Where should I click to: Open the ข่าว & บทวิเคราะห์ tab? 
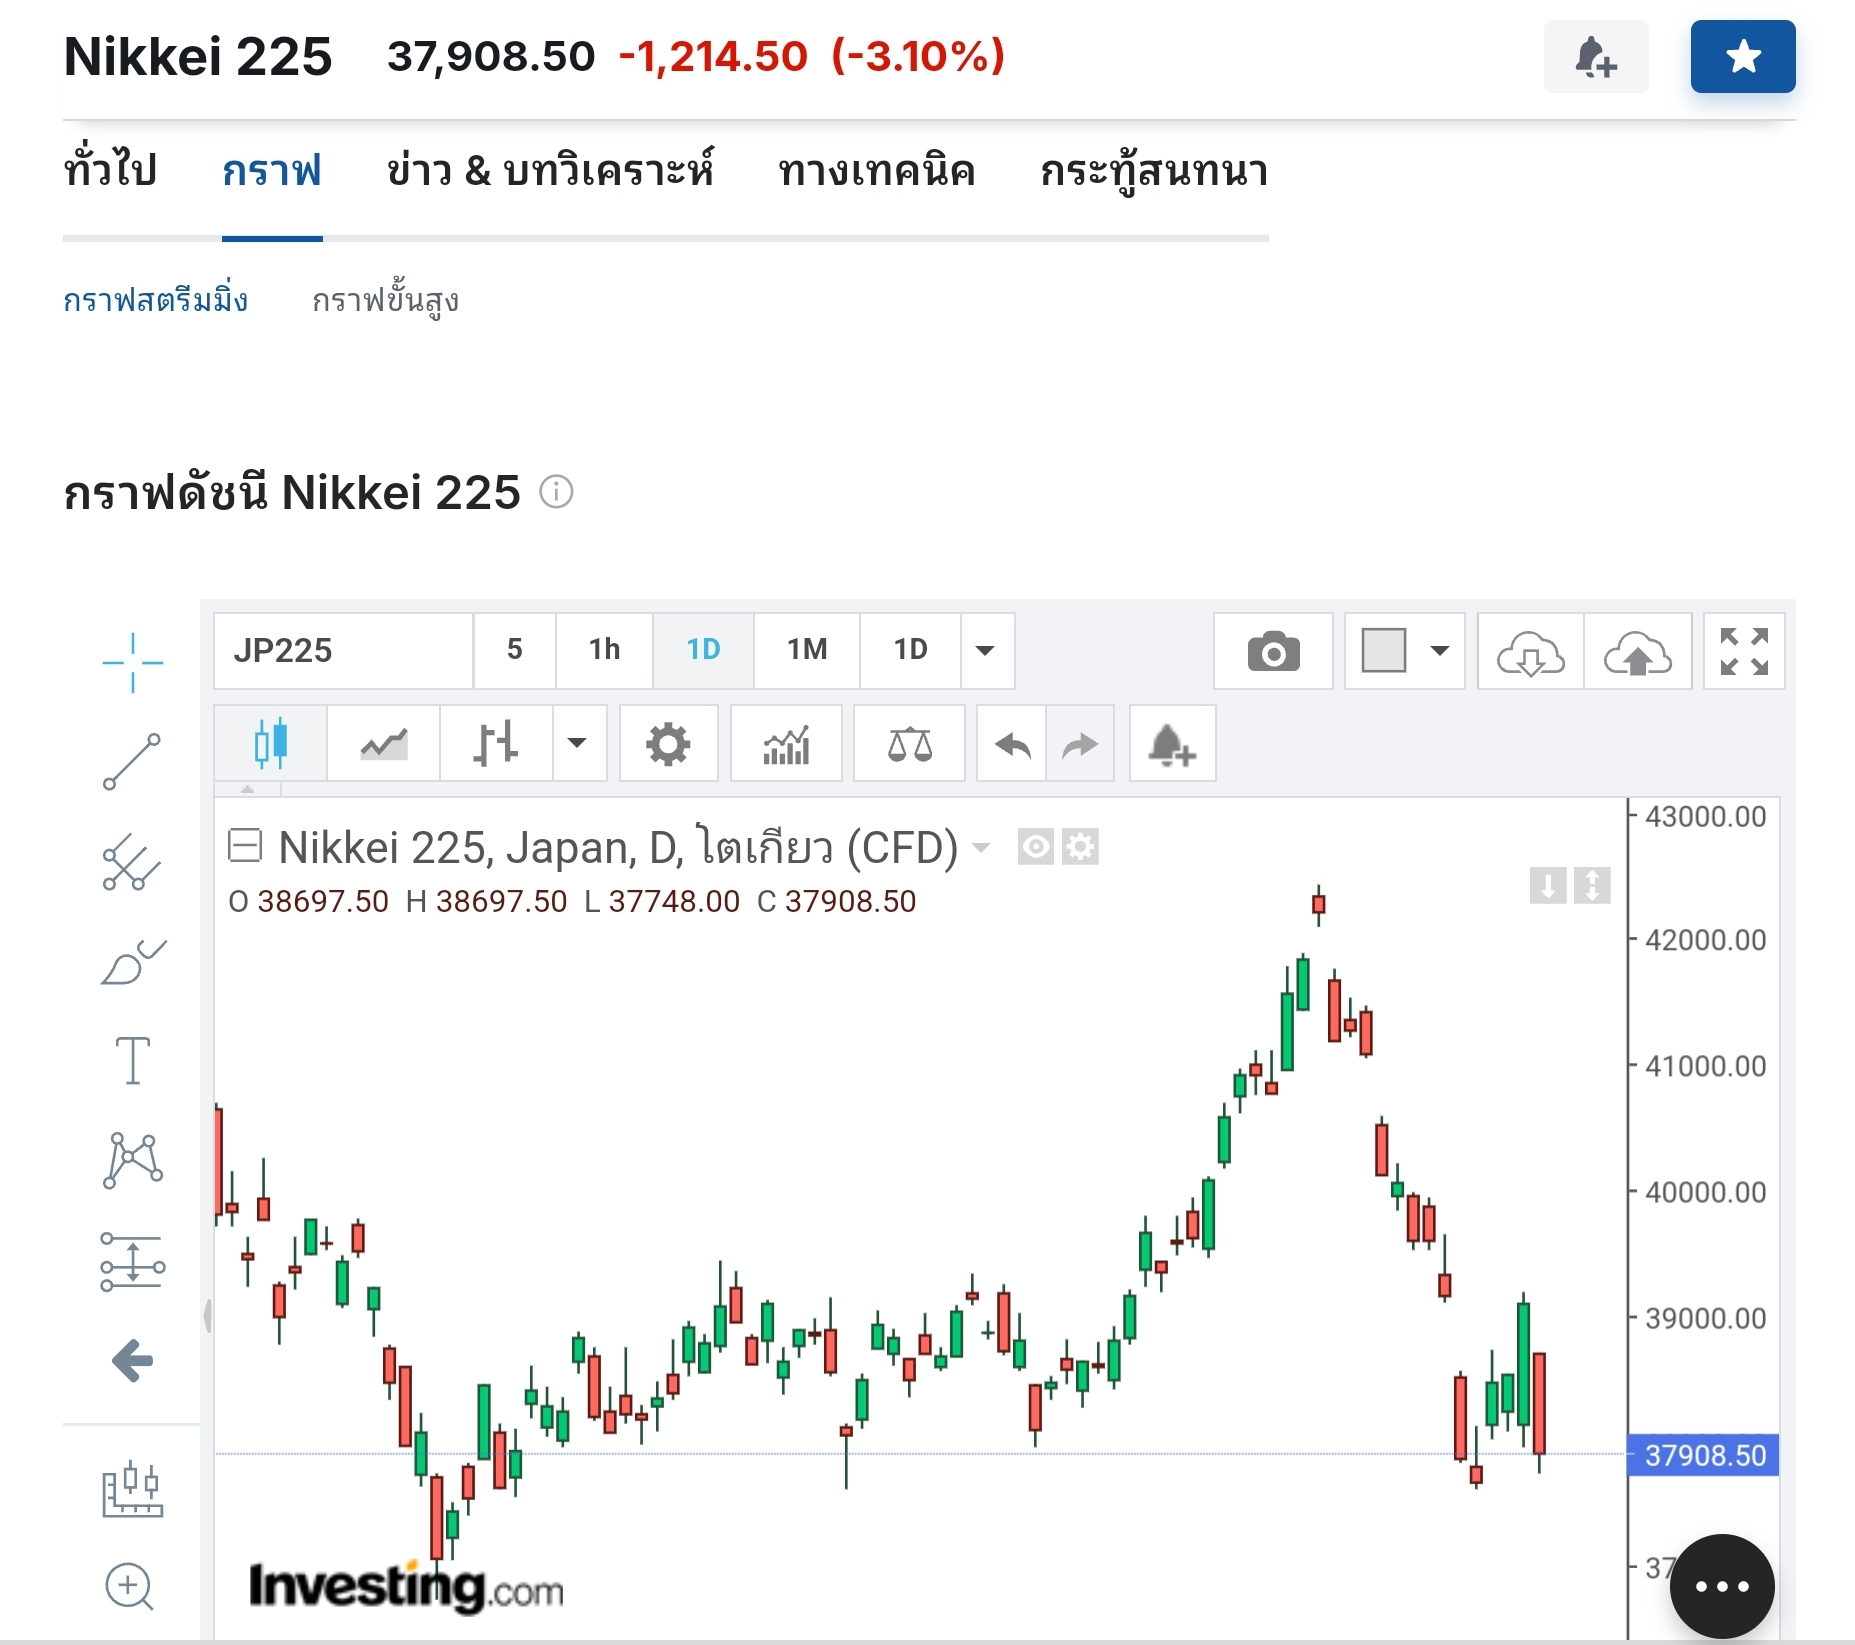pos(550,171)
